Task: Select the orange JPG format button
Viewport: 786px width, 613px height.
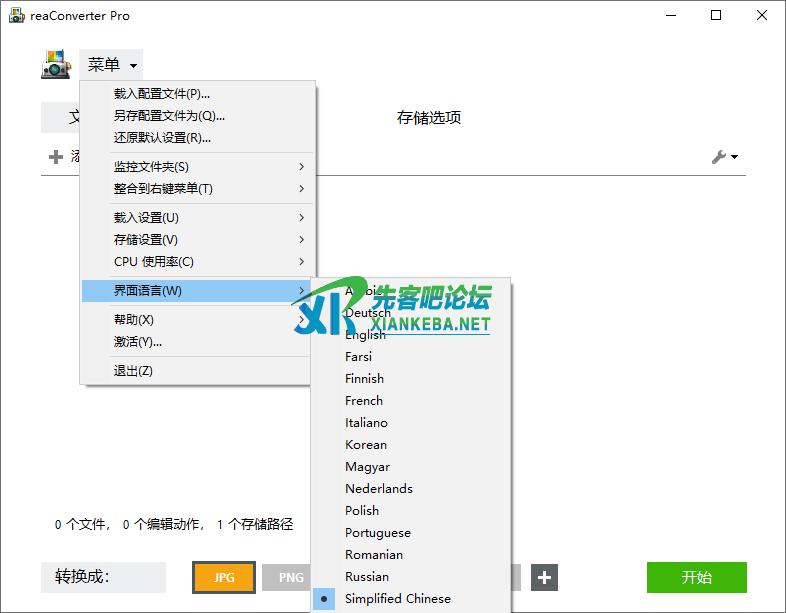Action: 224,577
